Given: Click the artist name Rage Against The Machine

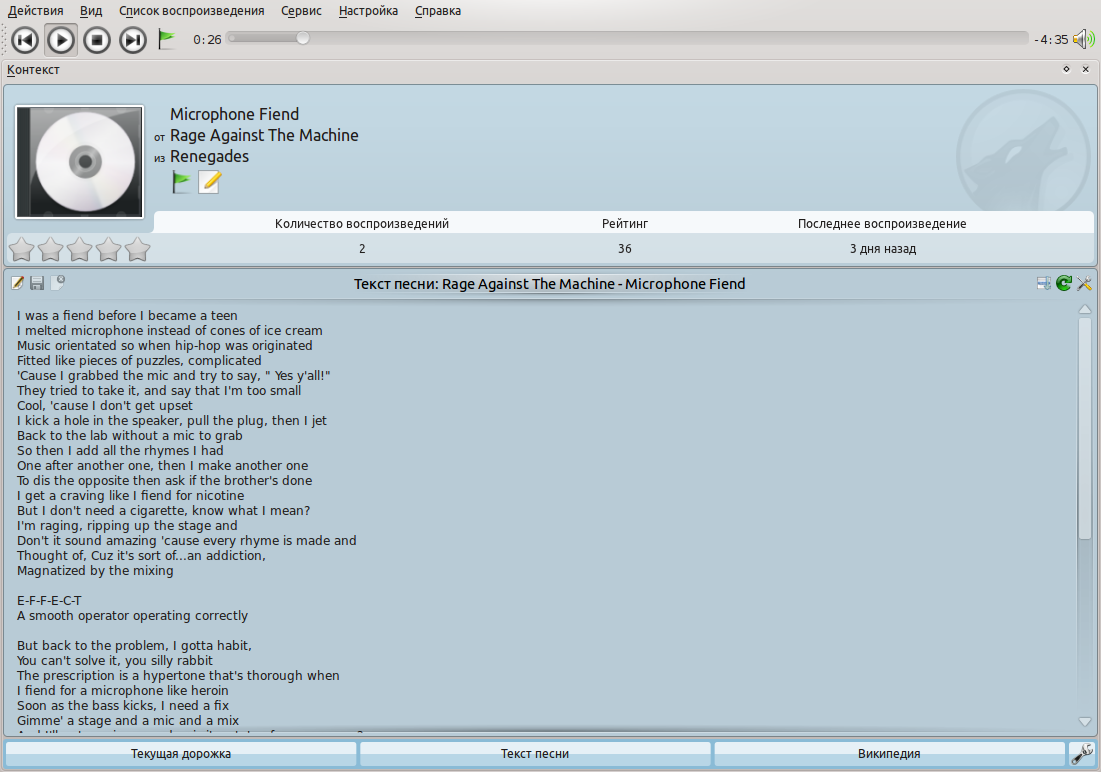Looking at the screenshot, I should [x=264, y=136].
